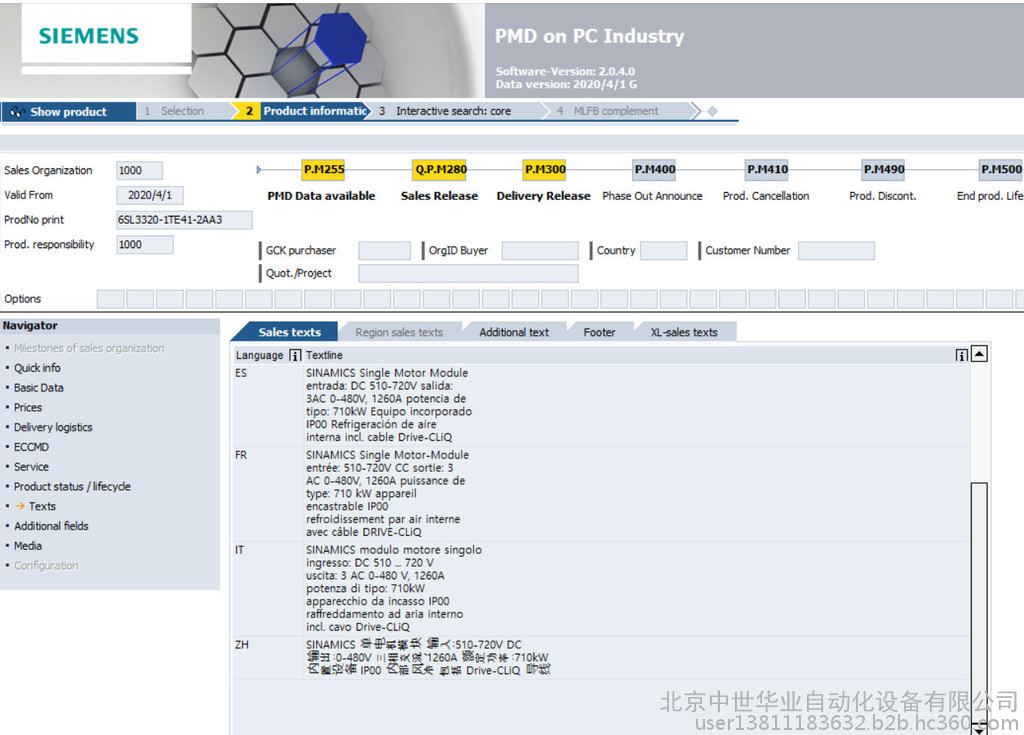Click the OrgID Buyer input field
The height and width of the screenshot is (735, 1024).
[540, 251]
